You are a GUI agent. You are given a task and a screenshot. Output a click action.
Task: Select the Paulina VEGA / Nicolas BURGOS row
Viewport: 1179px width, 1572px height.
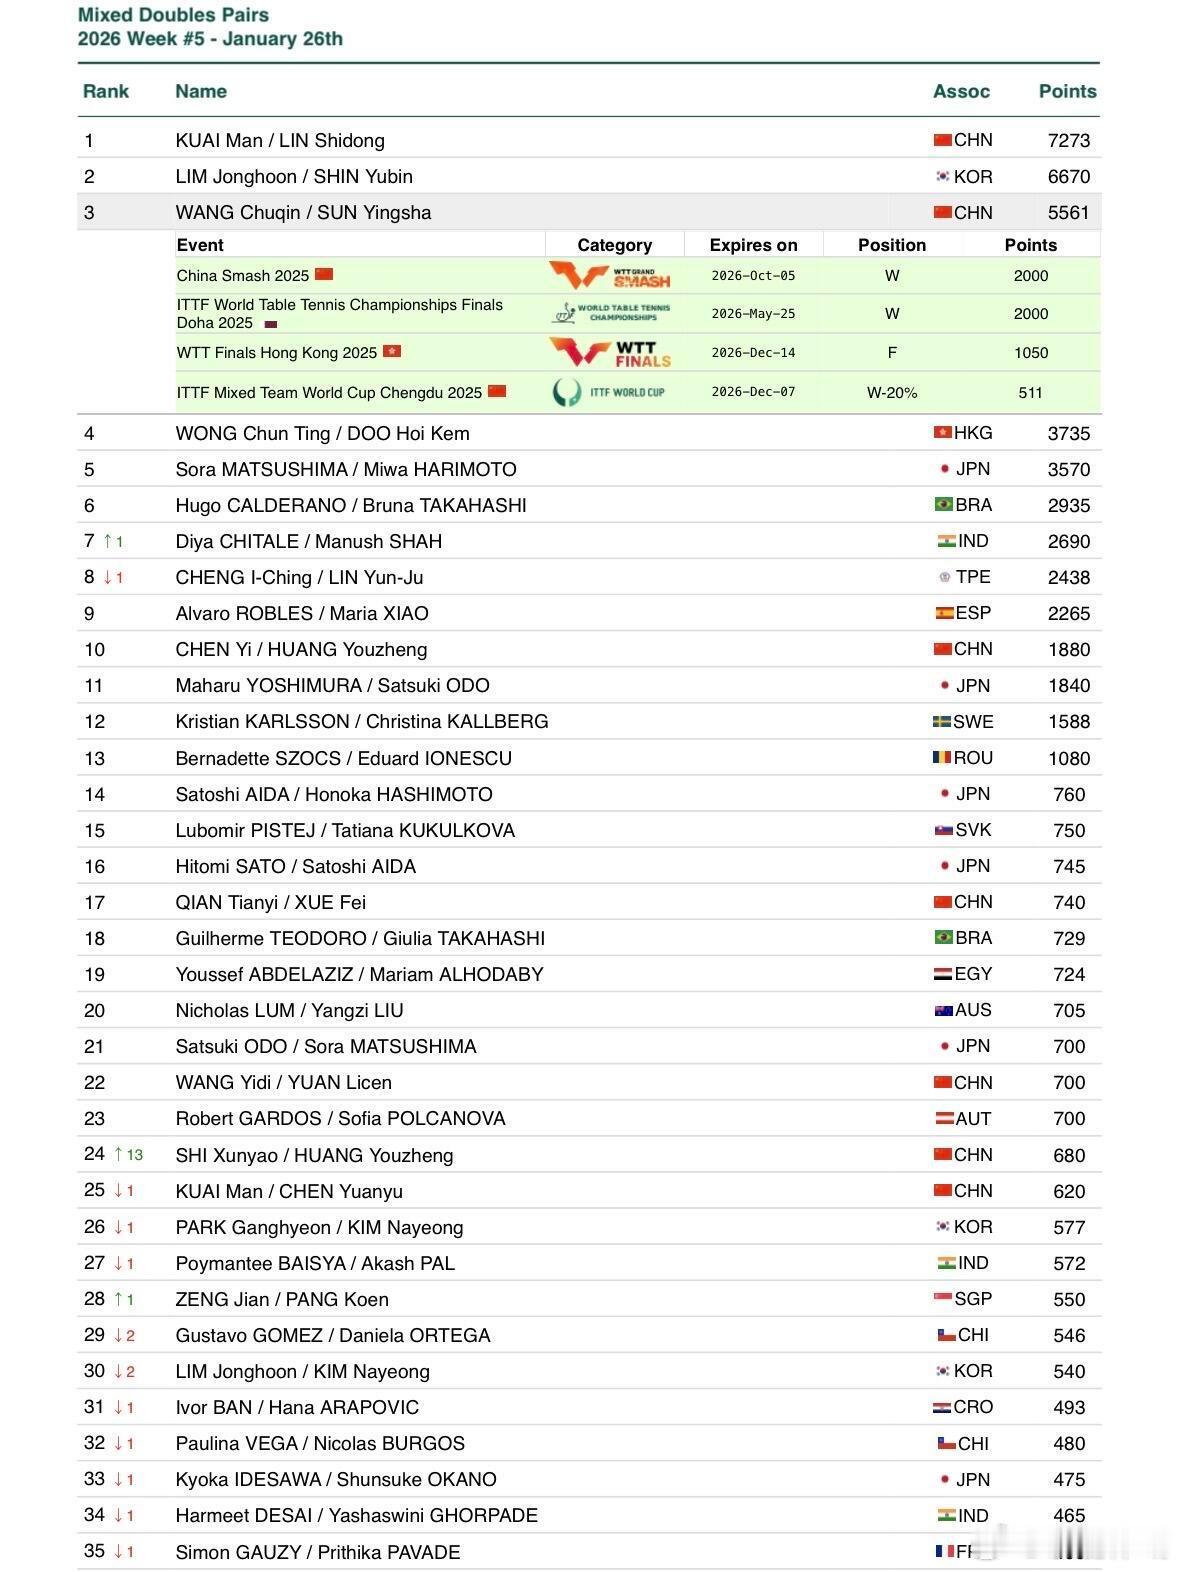click(589, 1443)
